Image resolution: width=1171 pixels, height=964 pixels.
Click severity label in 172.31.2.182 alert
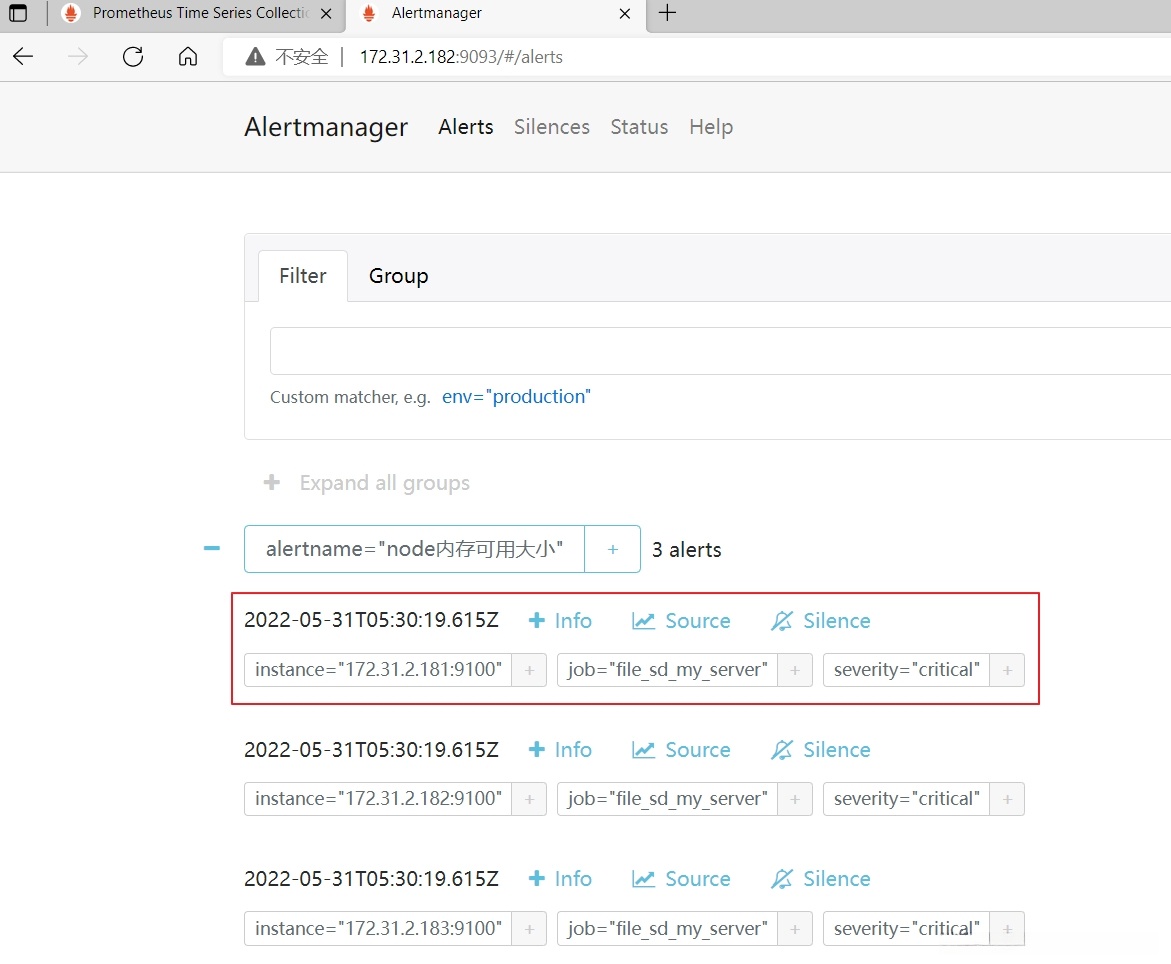tap(907, 799)
